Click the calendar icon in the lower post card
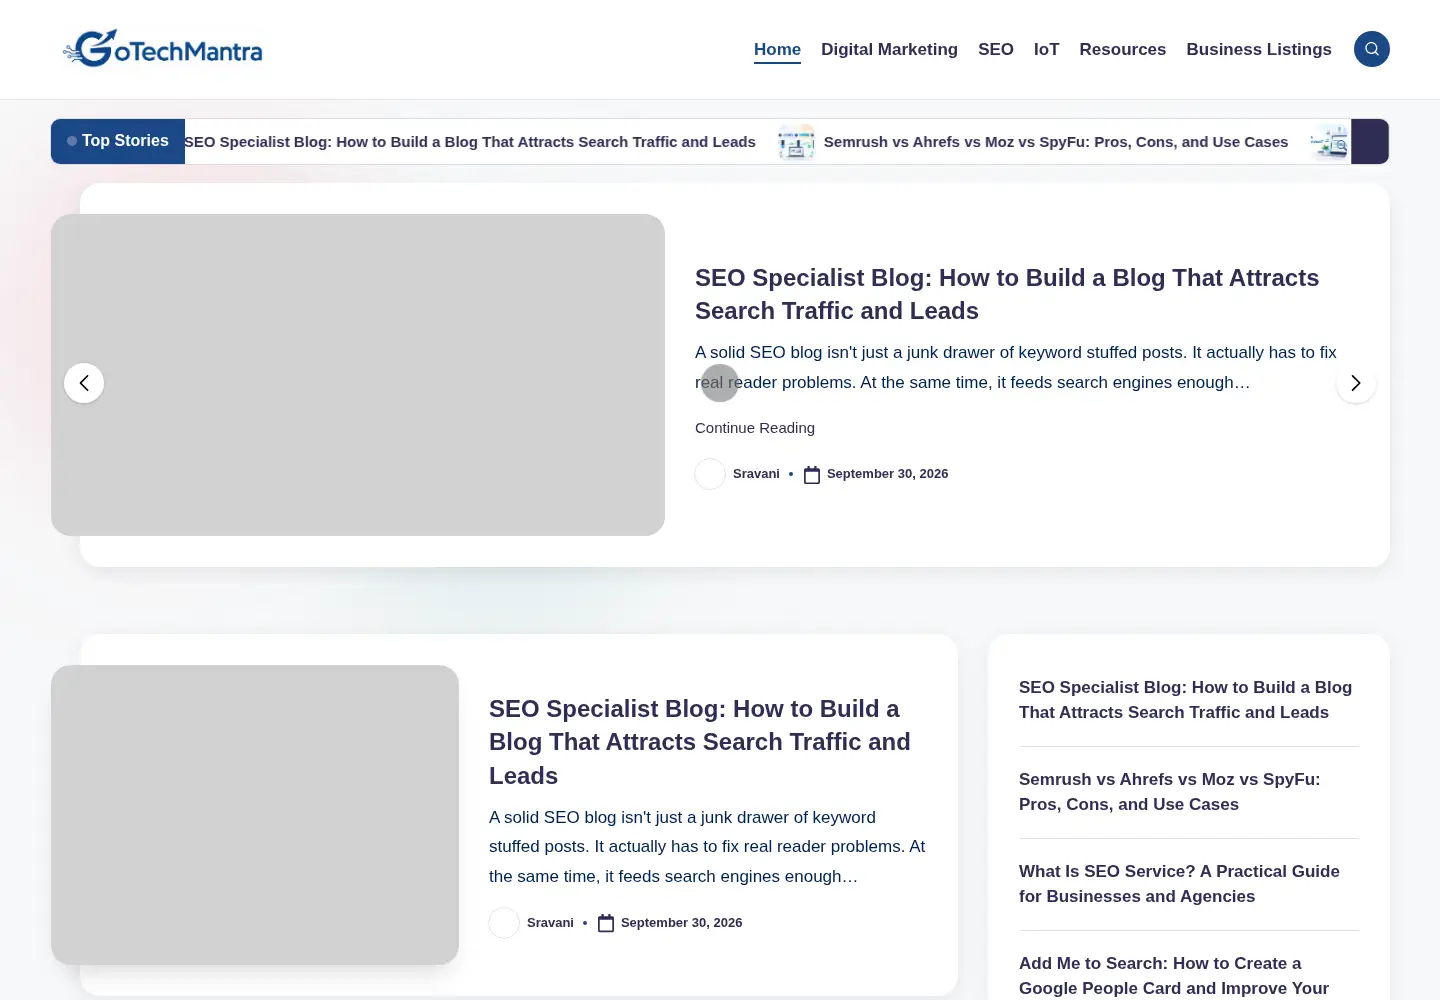The height and width of the screenshot is (1000, 1440). pyautogui.click(x=606, y=923)
